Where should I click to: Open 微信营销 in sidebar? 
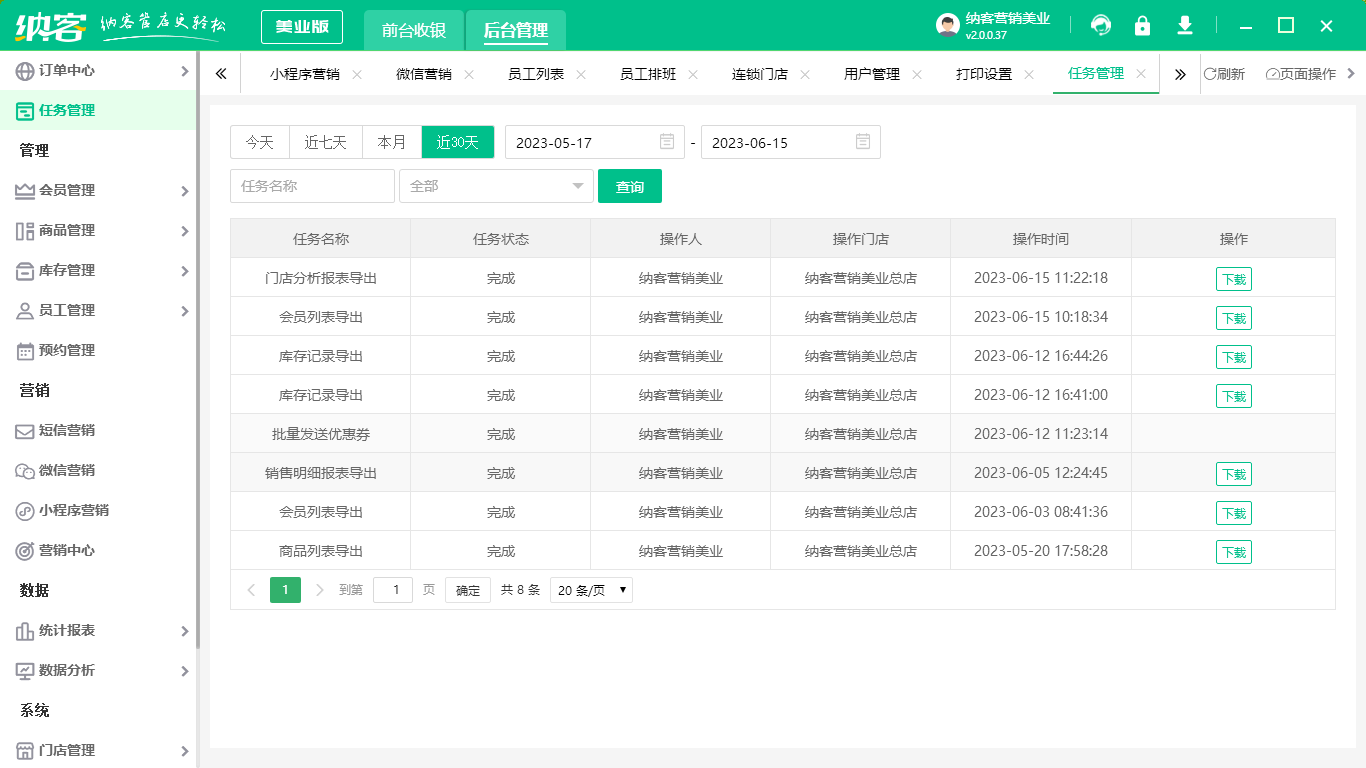[98, 470]
